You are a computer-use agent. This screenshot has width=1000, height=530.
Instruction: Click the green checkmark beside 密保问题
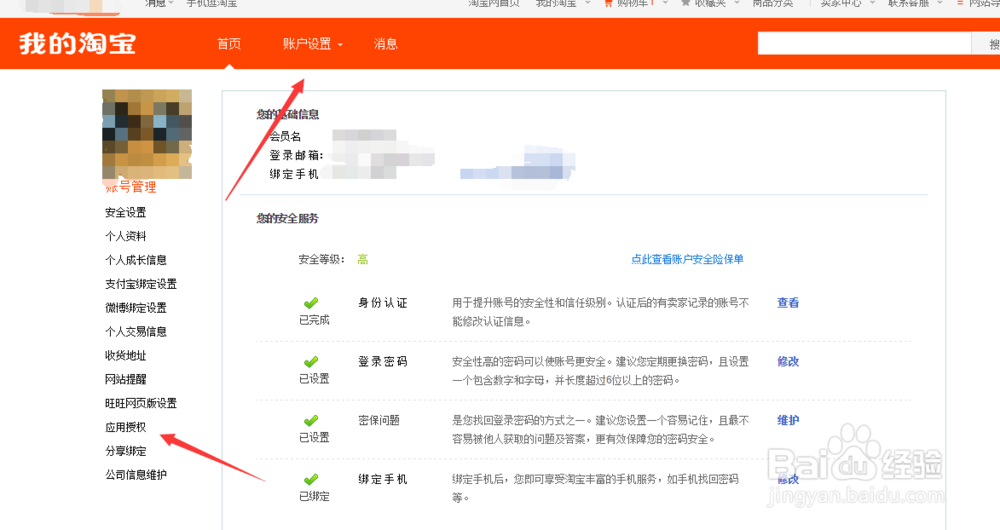point(311,420)
